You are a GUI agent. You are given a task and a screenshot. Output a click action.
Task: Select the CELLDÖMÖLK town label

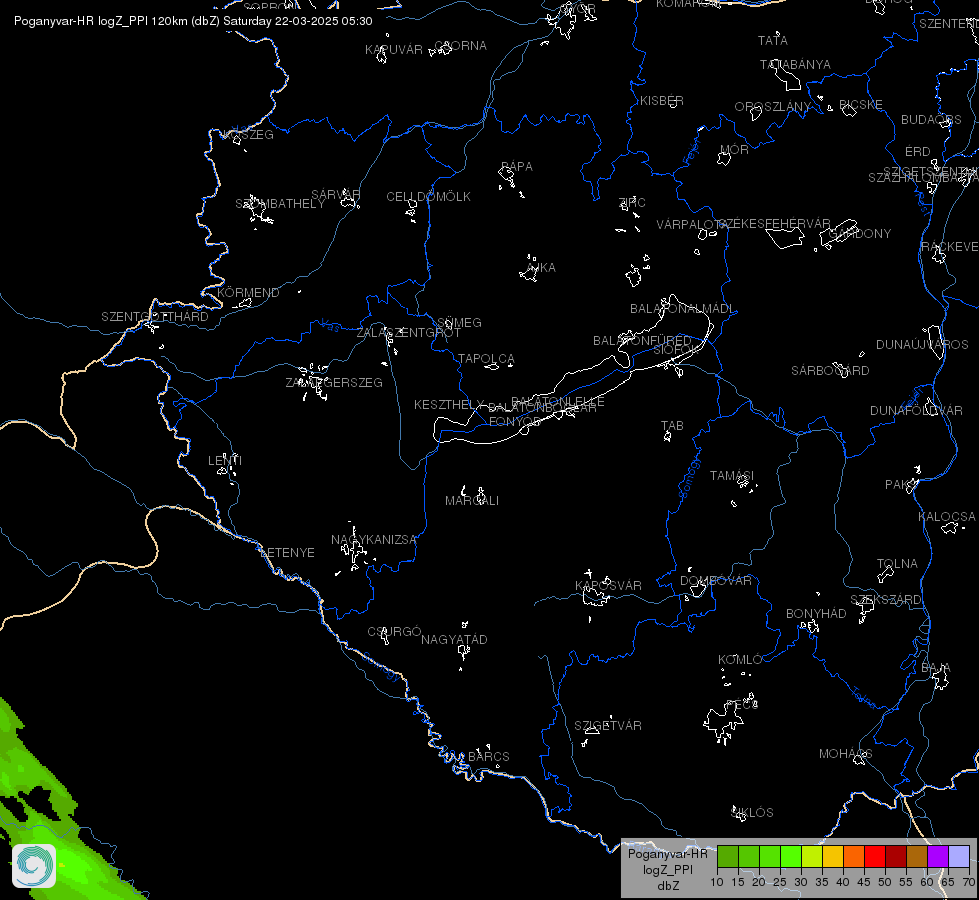point(428,197)
